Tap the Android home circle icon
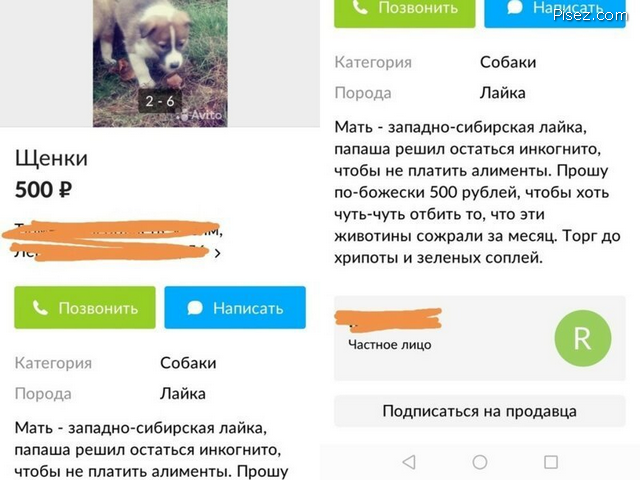Image resolution: width=640 pixels, height=480 pixels. pos(480,462)
